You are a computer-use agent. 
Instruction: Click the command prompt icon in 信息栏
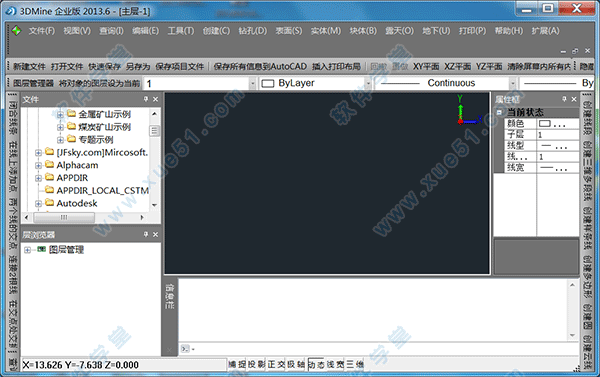pyautogui.click(x=185, y=349)
